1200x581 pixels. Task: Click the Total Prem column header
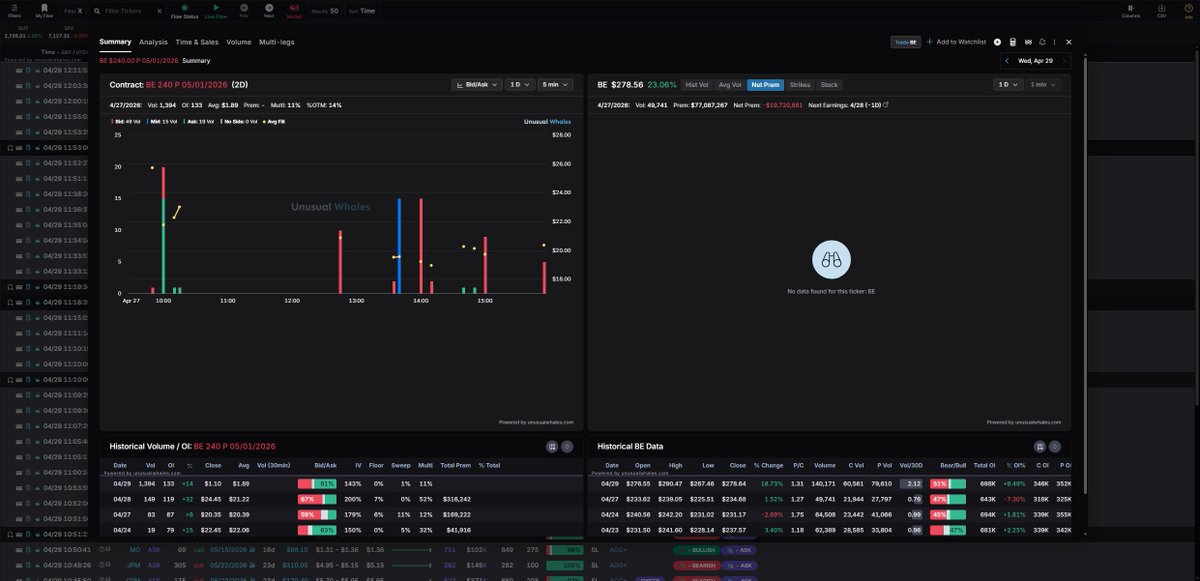click(455, 465)
